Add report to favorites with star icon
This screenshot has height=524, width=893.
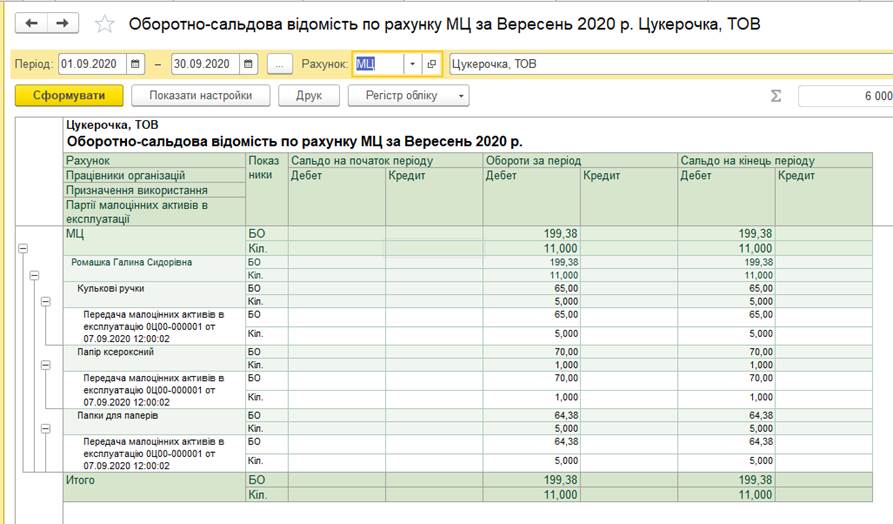[104, 24]
